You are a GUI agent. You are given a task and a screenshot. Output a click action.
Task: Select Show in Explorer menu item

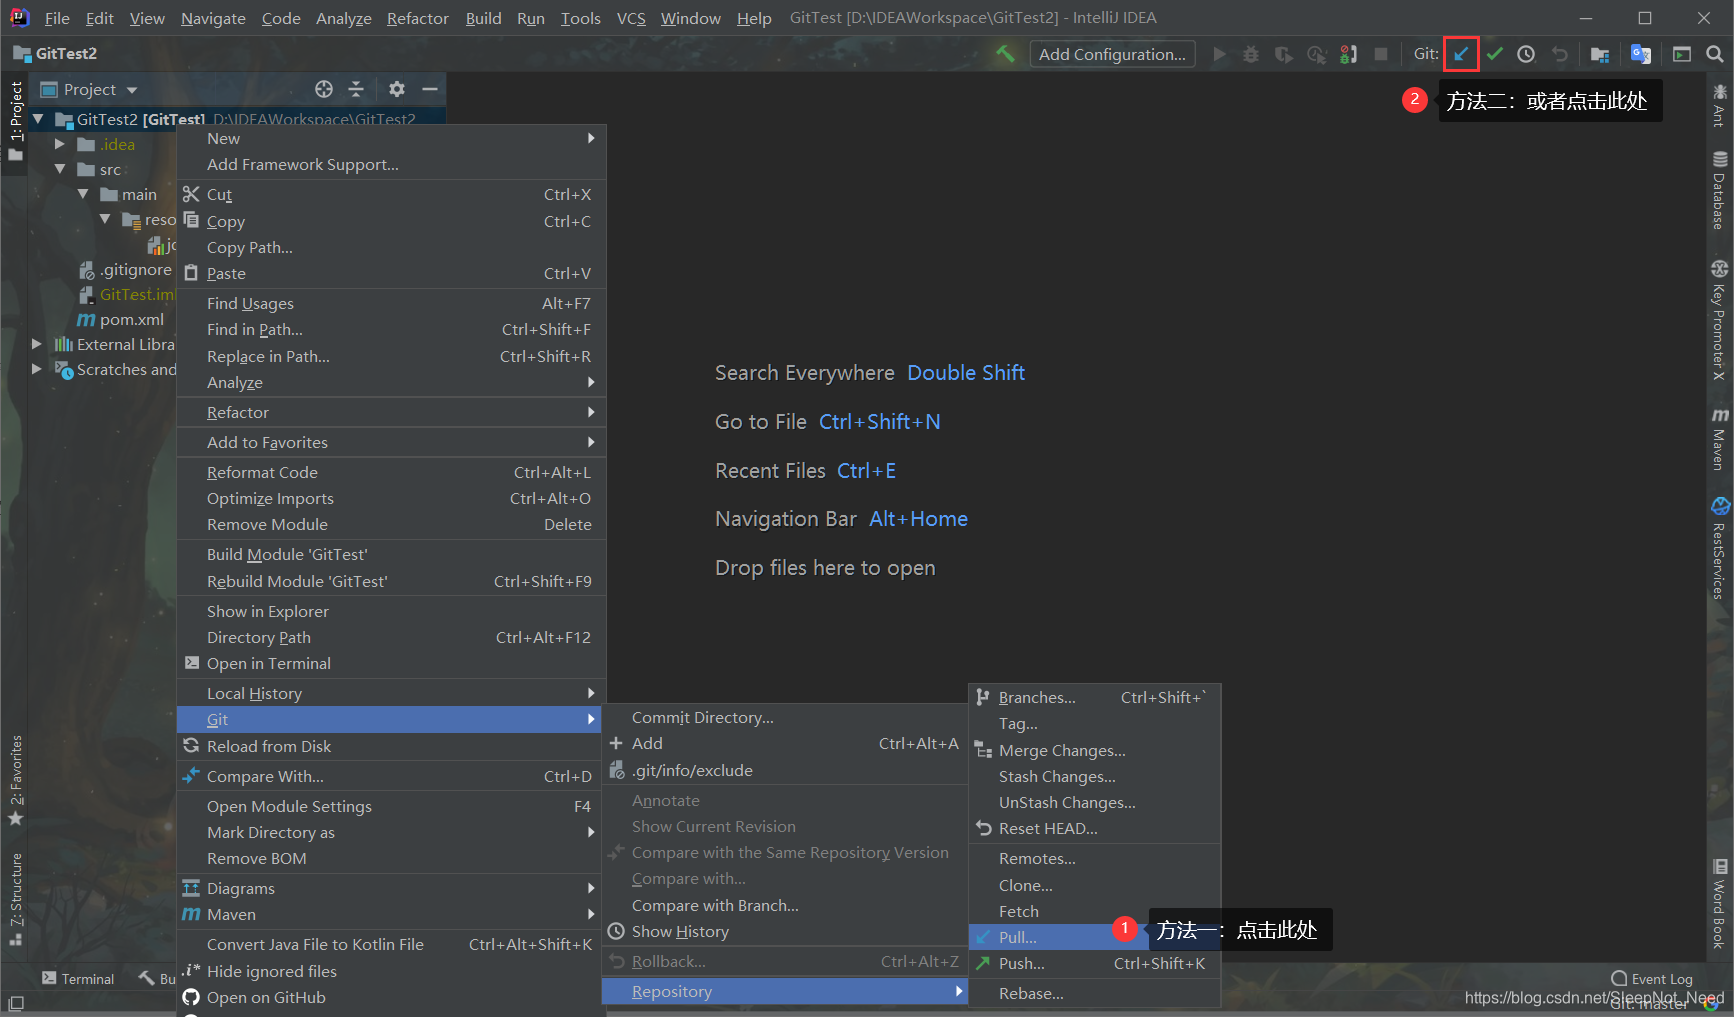pyautogui.click(x=391, y=611)
